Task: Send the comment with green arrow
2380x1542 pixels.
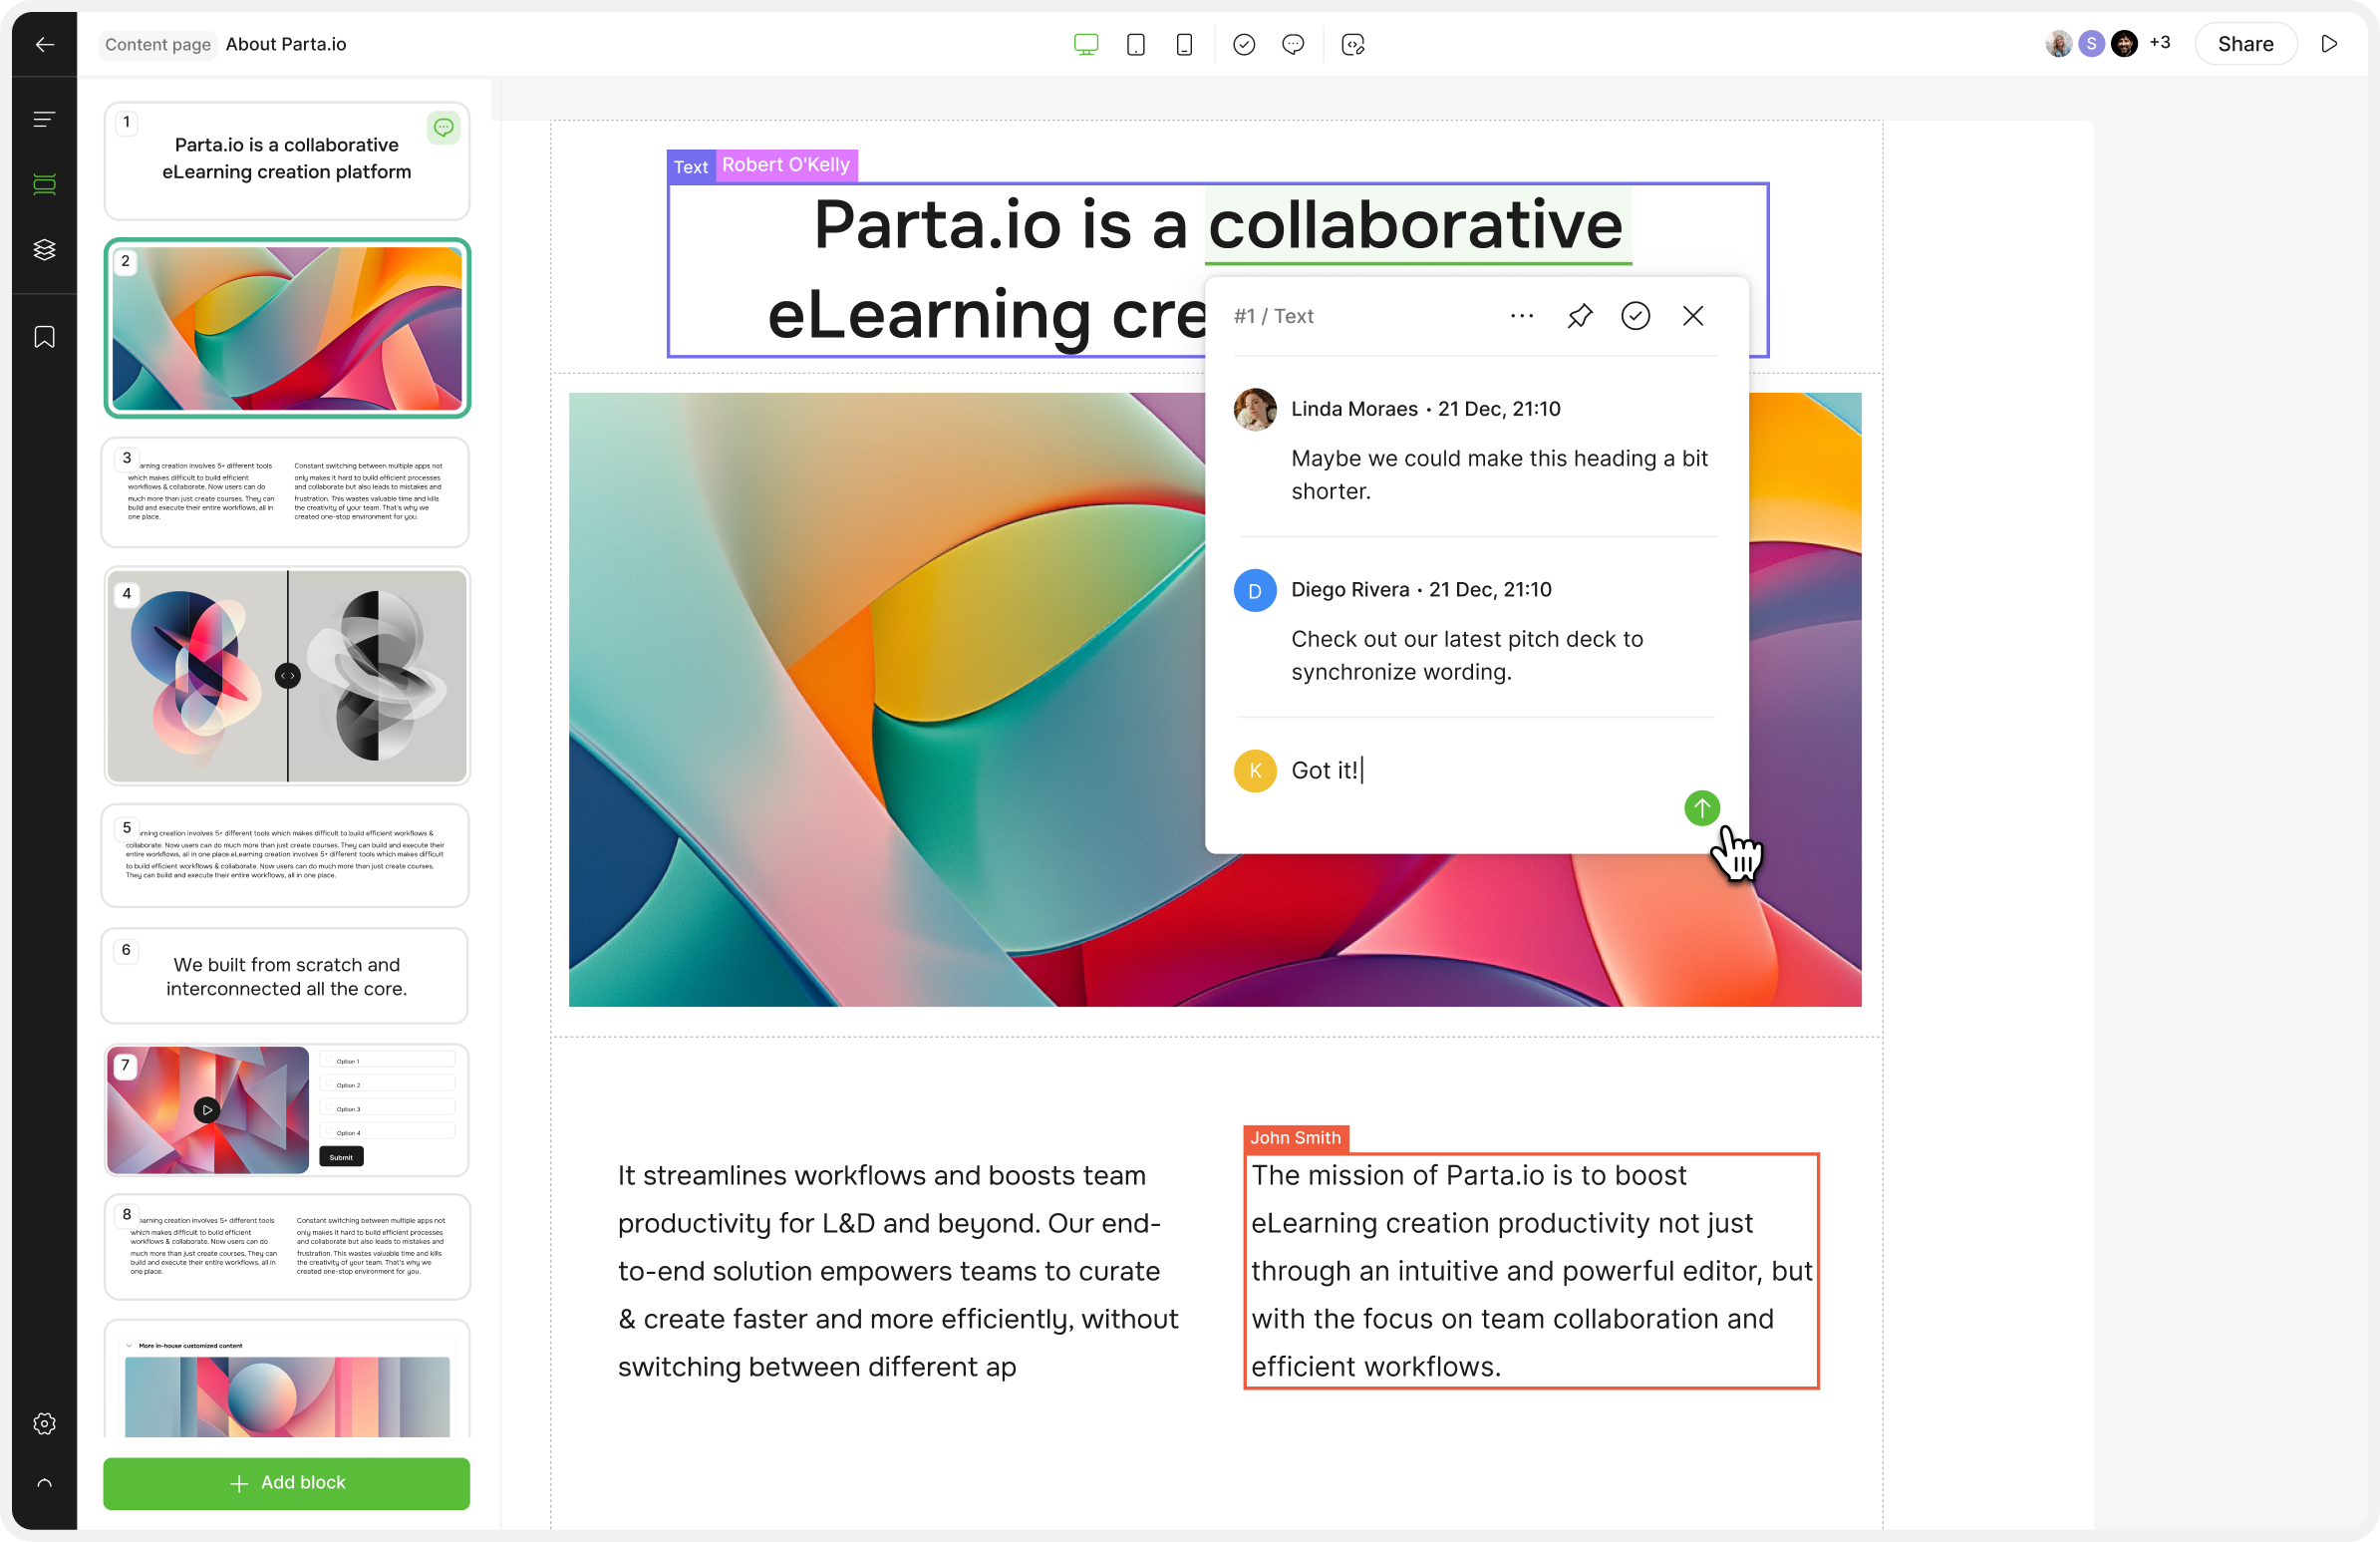Action: tap(1701, 807)
